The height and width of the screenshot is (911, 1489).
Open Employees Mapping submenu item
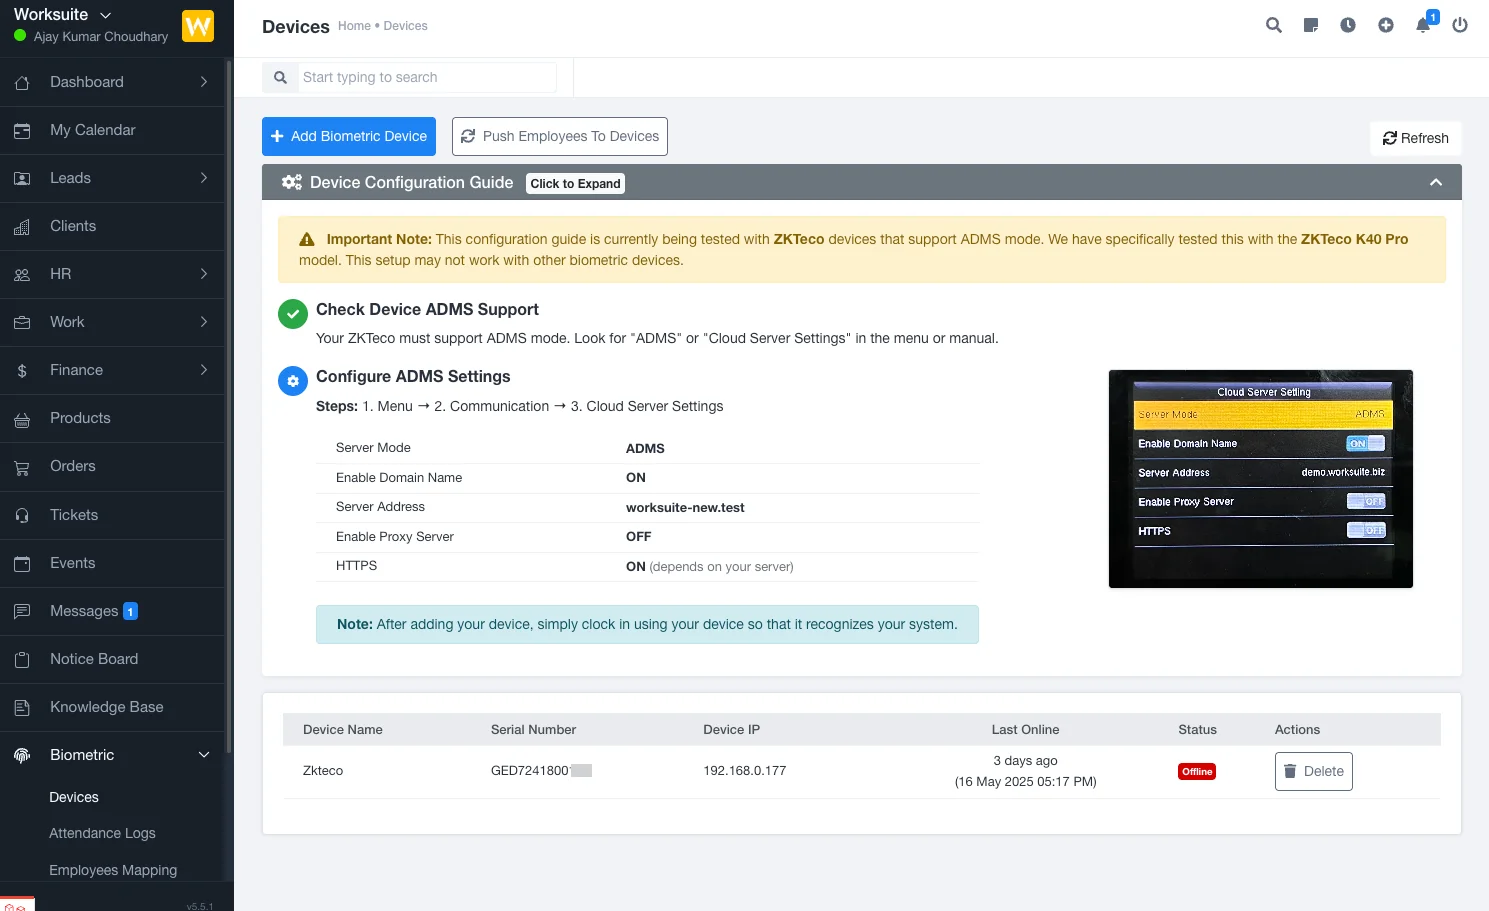(113, 870)
